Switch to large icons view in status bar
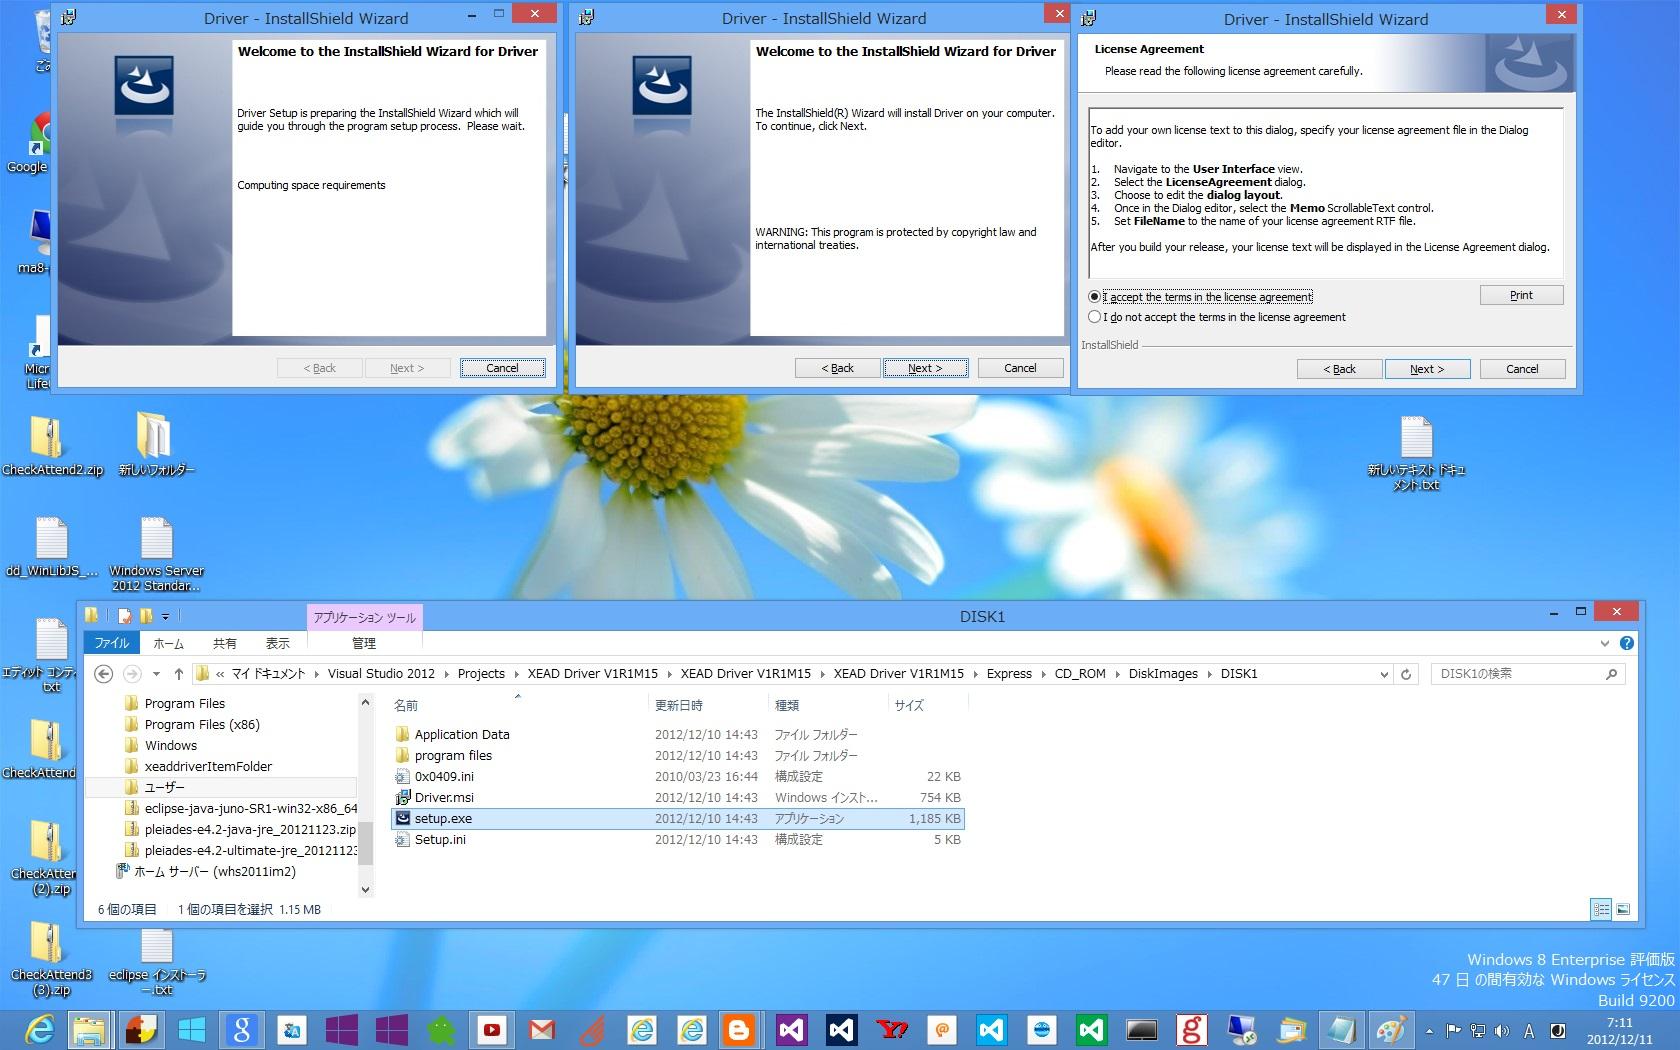The height and width of the screenshot is (1050, 1680). tap(1623, 909)
